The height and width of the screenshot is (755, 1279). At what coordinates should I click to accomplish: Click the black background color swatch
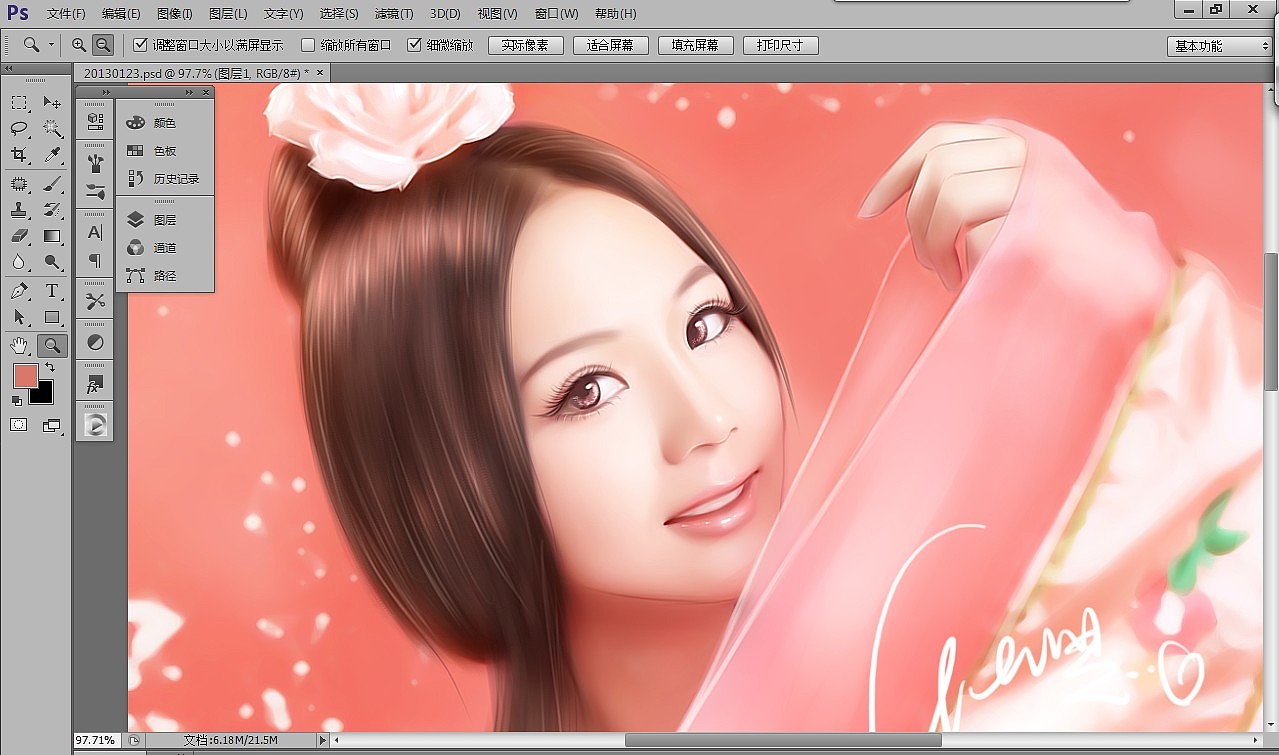[44, 395]
